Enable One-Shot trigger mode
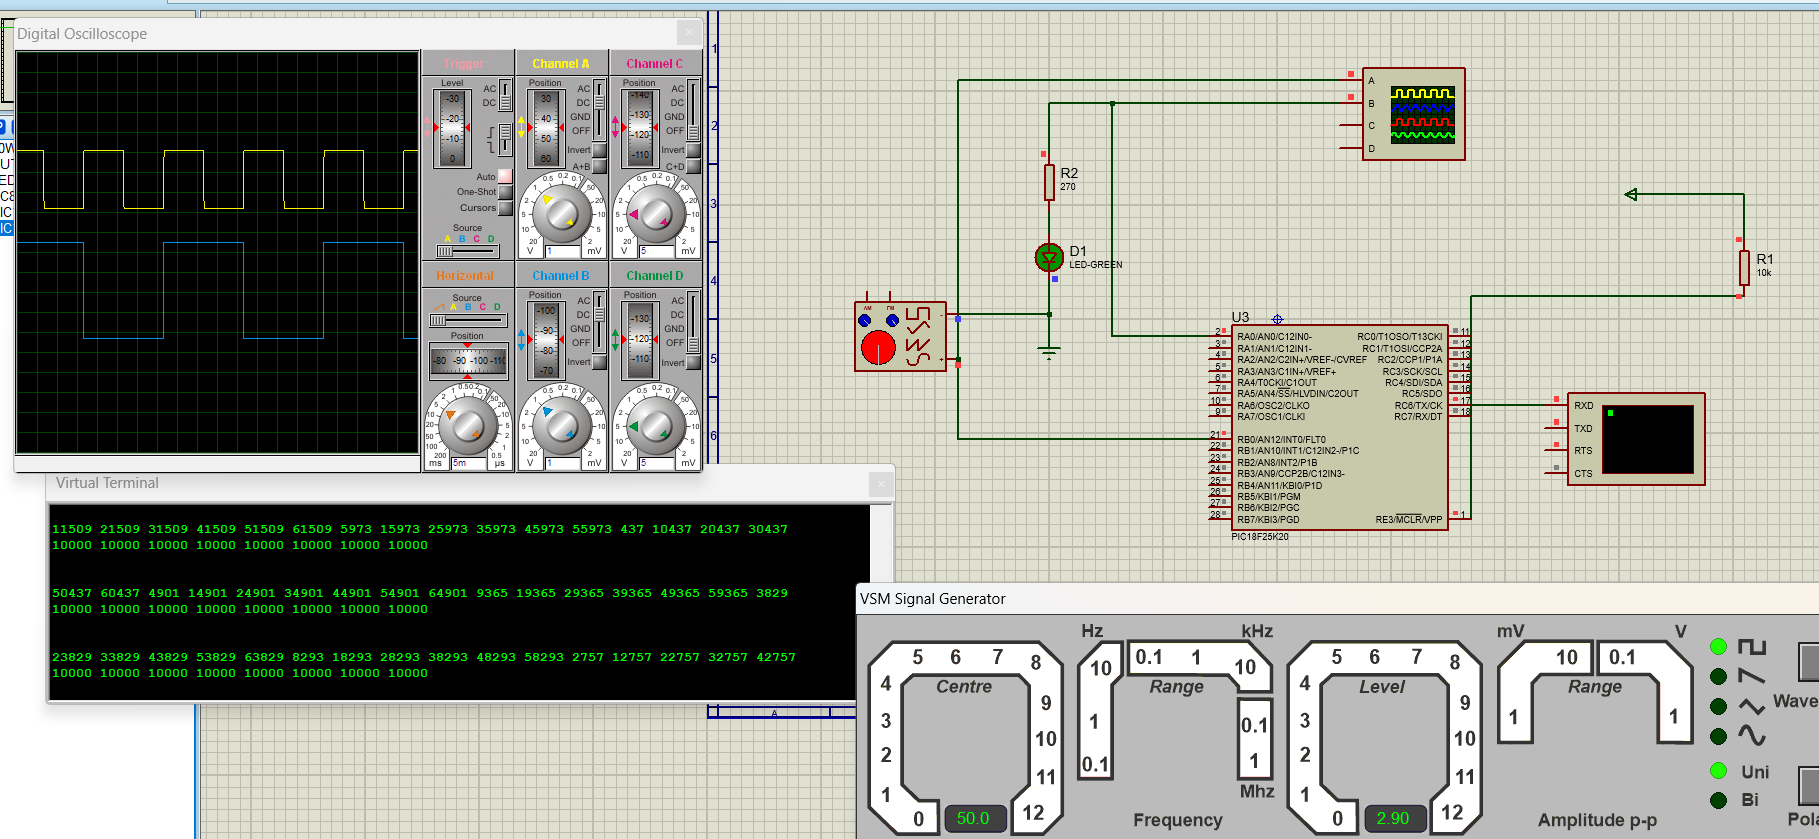This screenshot has height=839, width=1819. point(505,192)
